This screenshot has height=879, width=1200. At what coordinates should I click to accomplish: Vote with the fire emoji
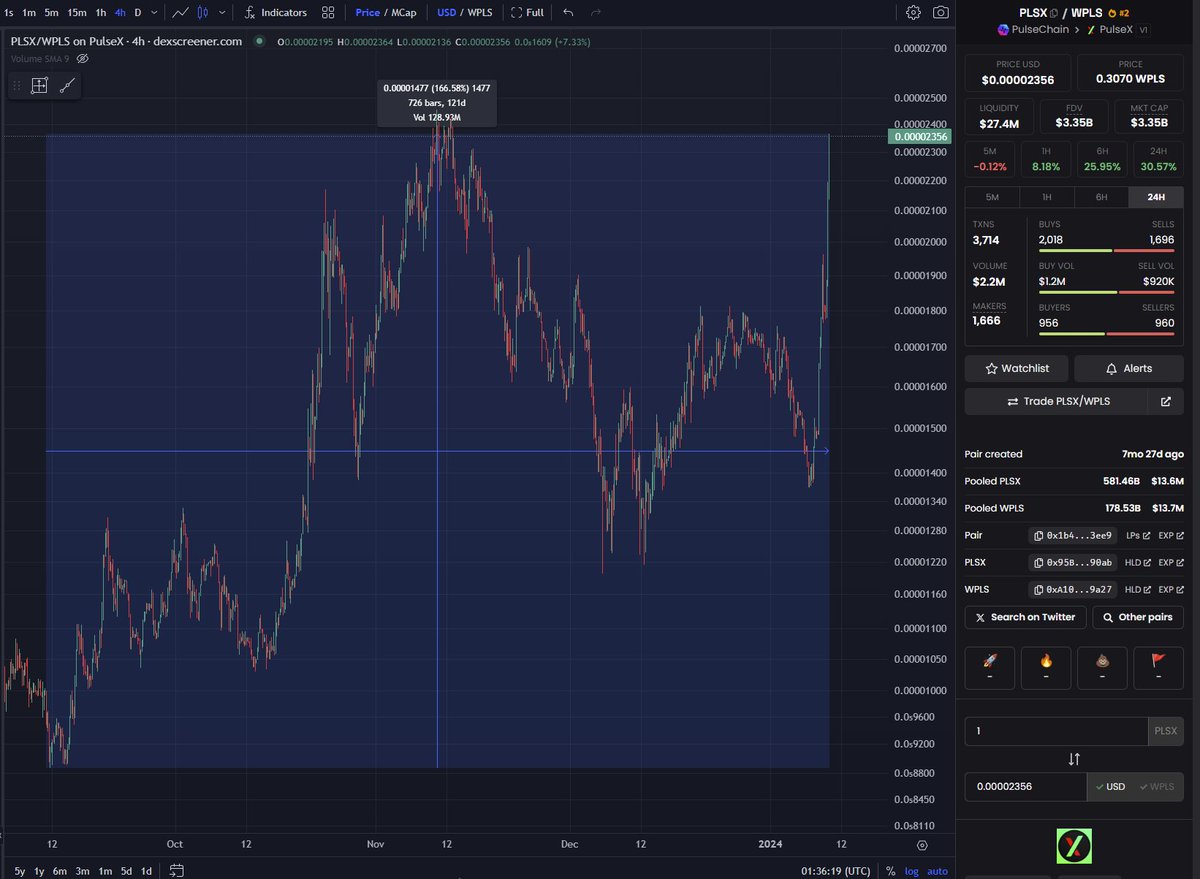1046,668
